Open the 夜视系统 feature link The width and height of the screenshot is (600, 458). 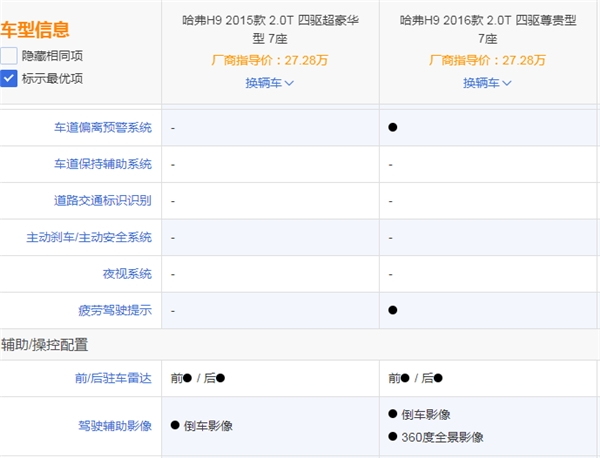127,274
